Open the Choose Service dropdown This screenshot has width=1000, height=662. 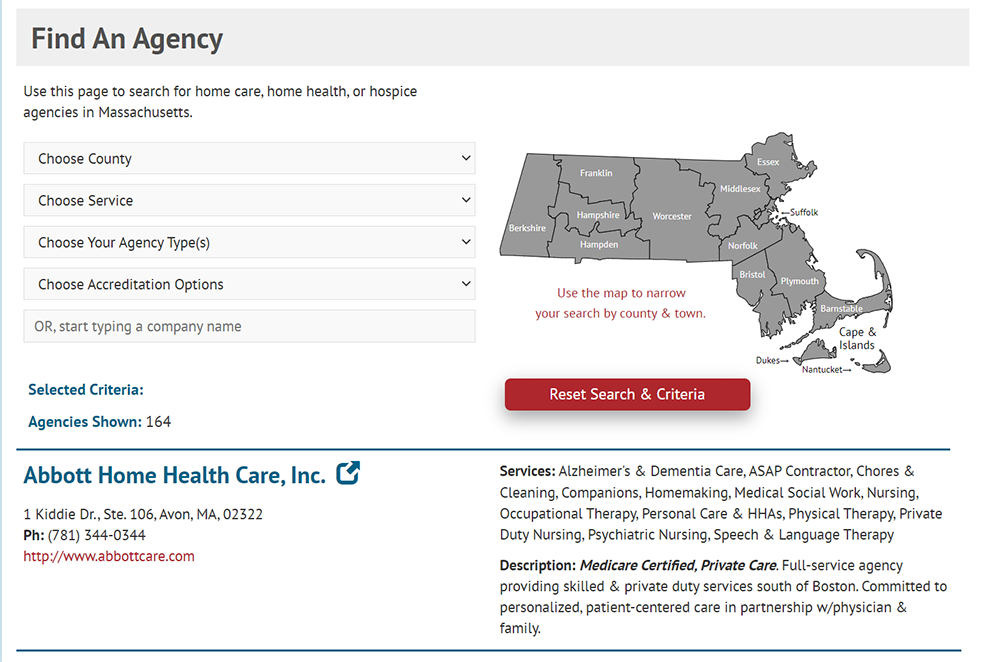tap(249, 200)
